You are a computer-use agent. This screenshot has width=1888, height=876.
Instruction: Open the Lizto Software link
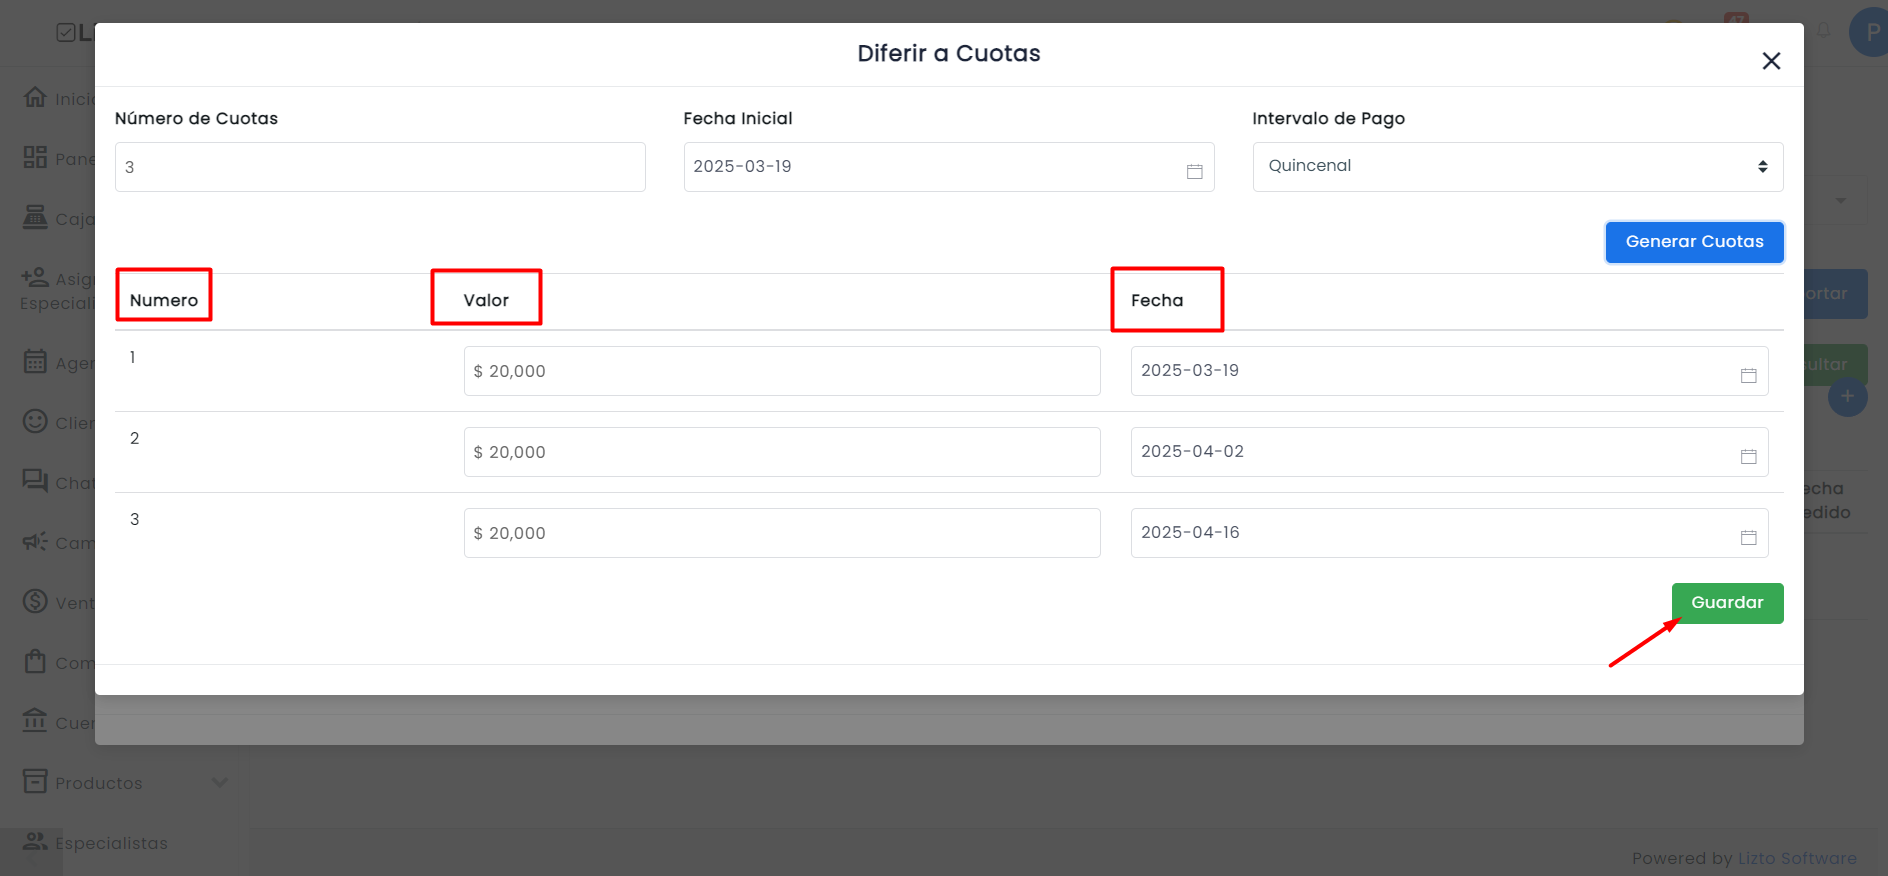1797,858
